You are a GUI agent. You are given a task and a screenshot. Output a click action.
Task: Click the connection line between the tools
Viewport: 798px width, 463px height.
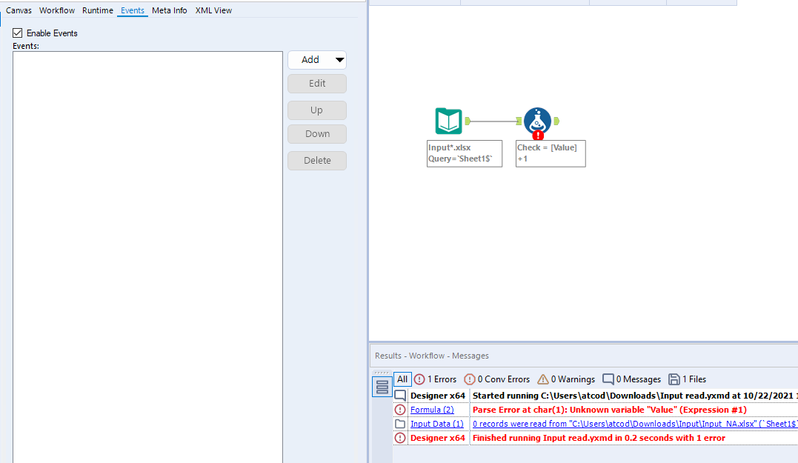[493, 121]
